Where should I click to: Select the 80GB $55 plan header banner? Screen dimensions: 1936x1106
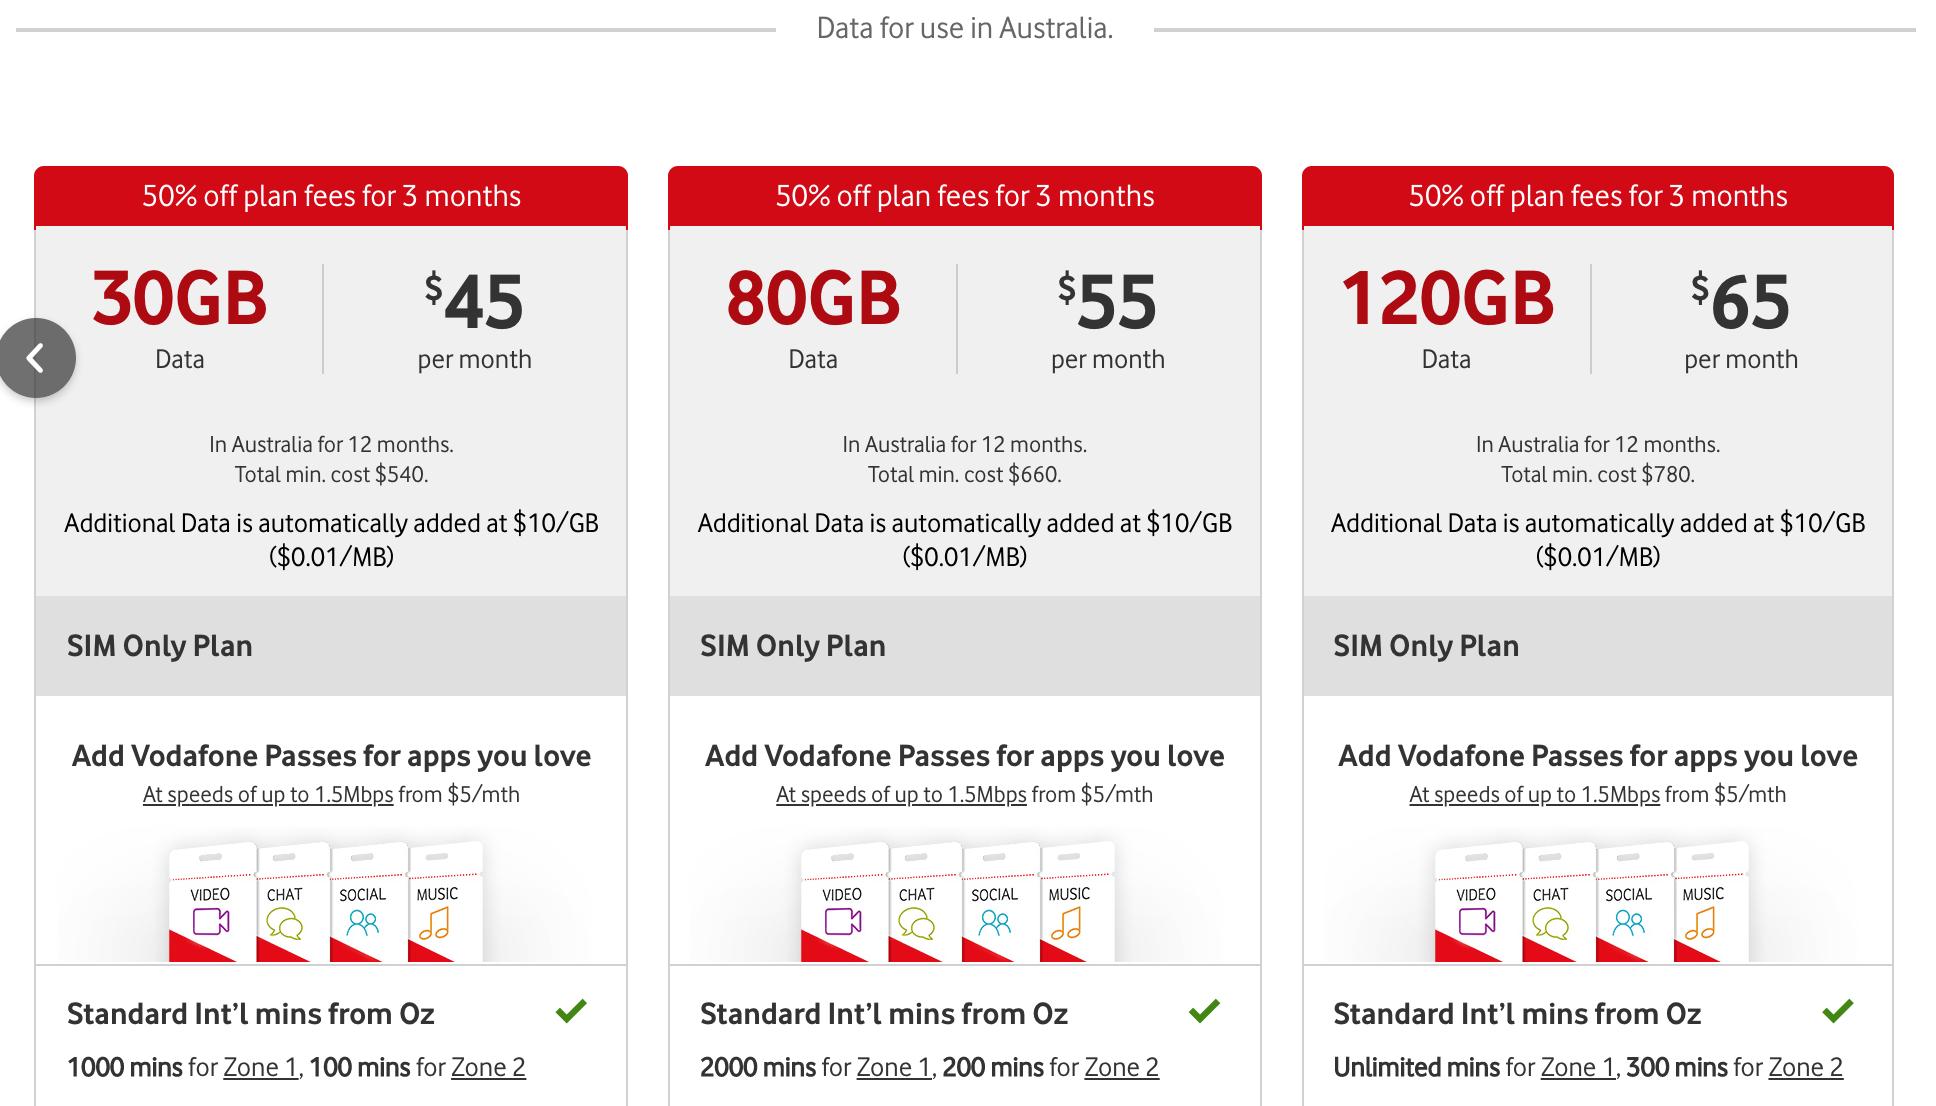click(965, 196)
